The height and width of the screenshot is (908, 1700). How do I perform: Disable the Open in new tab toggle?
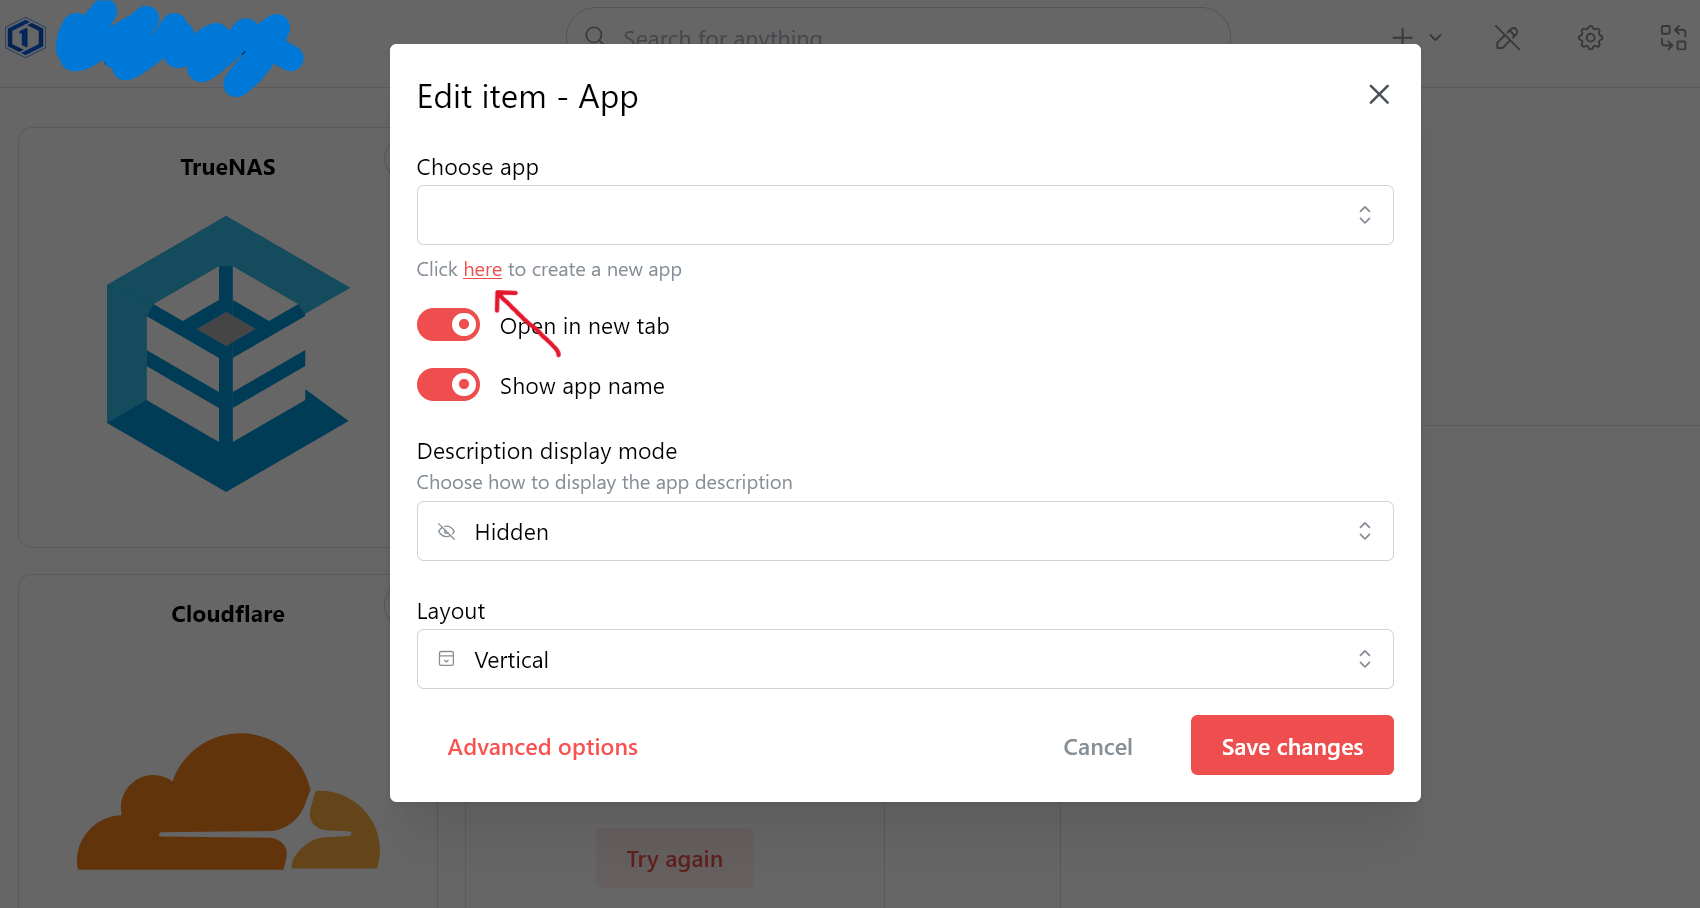(448, 324)
